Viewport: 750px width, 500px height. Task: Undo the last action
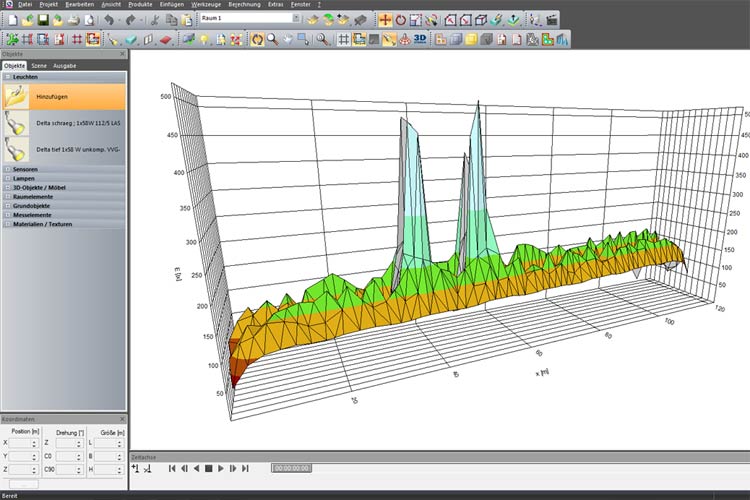pos(109,20)
